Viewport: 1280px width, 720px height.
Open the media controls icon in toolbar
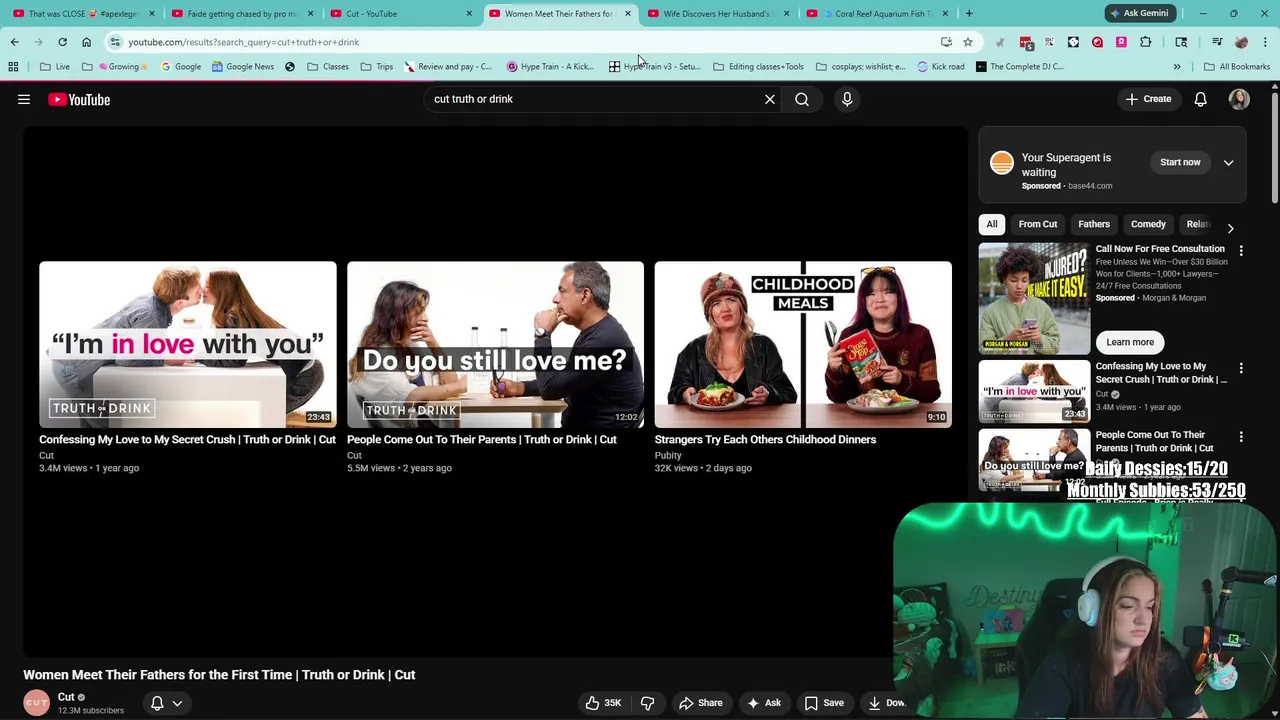tap(1217, 42)
